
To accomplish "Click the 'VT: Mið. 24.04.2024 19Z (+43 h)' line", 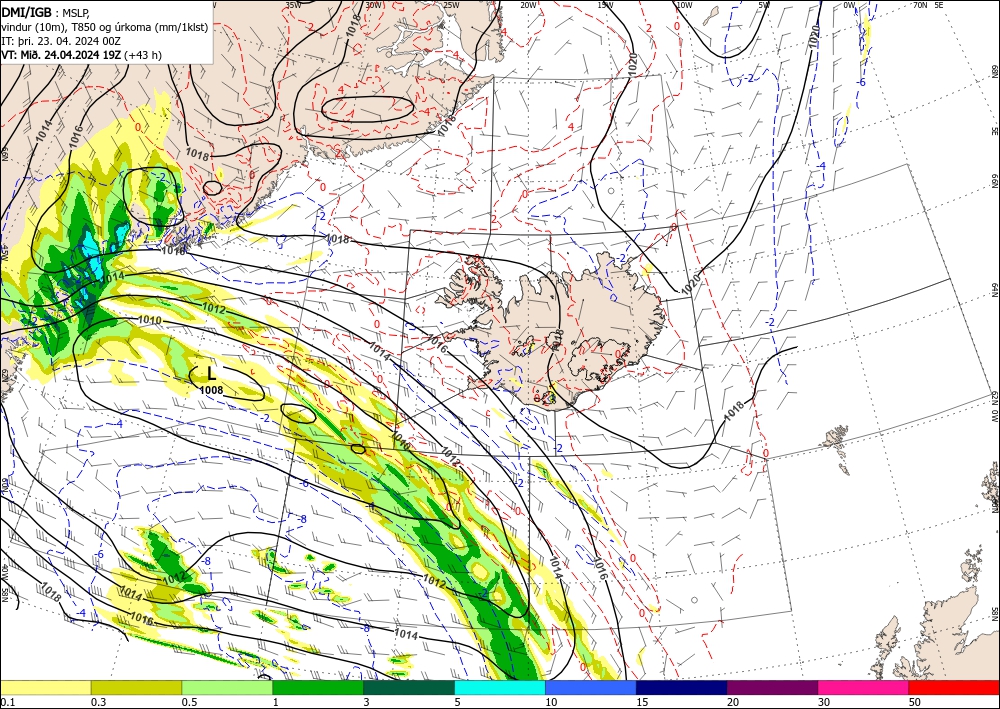I will click(x=82, y=55).
